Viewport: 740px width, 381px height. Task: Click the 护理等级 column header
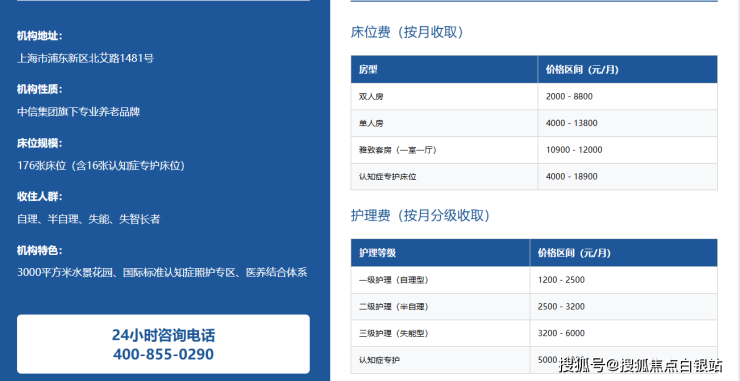tap(440, 253)
